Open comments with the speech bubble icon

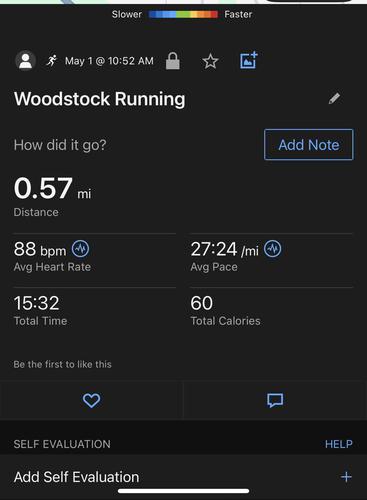point(275,400)
